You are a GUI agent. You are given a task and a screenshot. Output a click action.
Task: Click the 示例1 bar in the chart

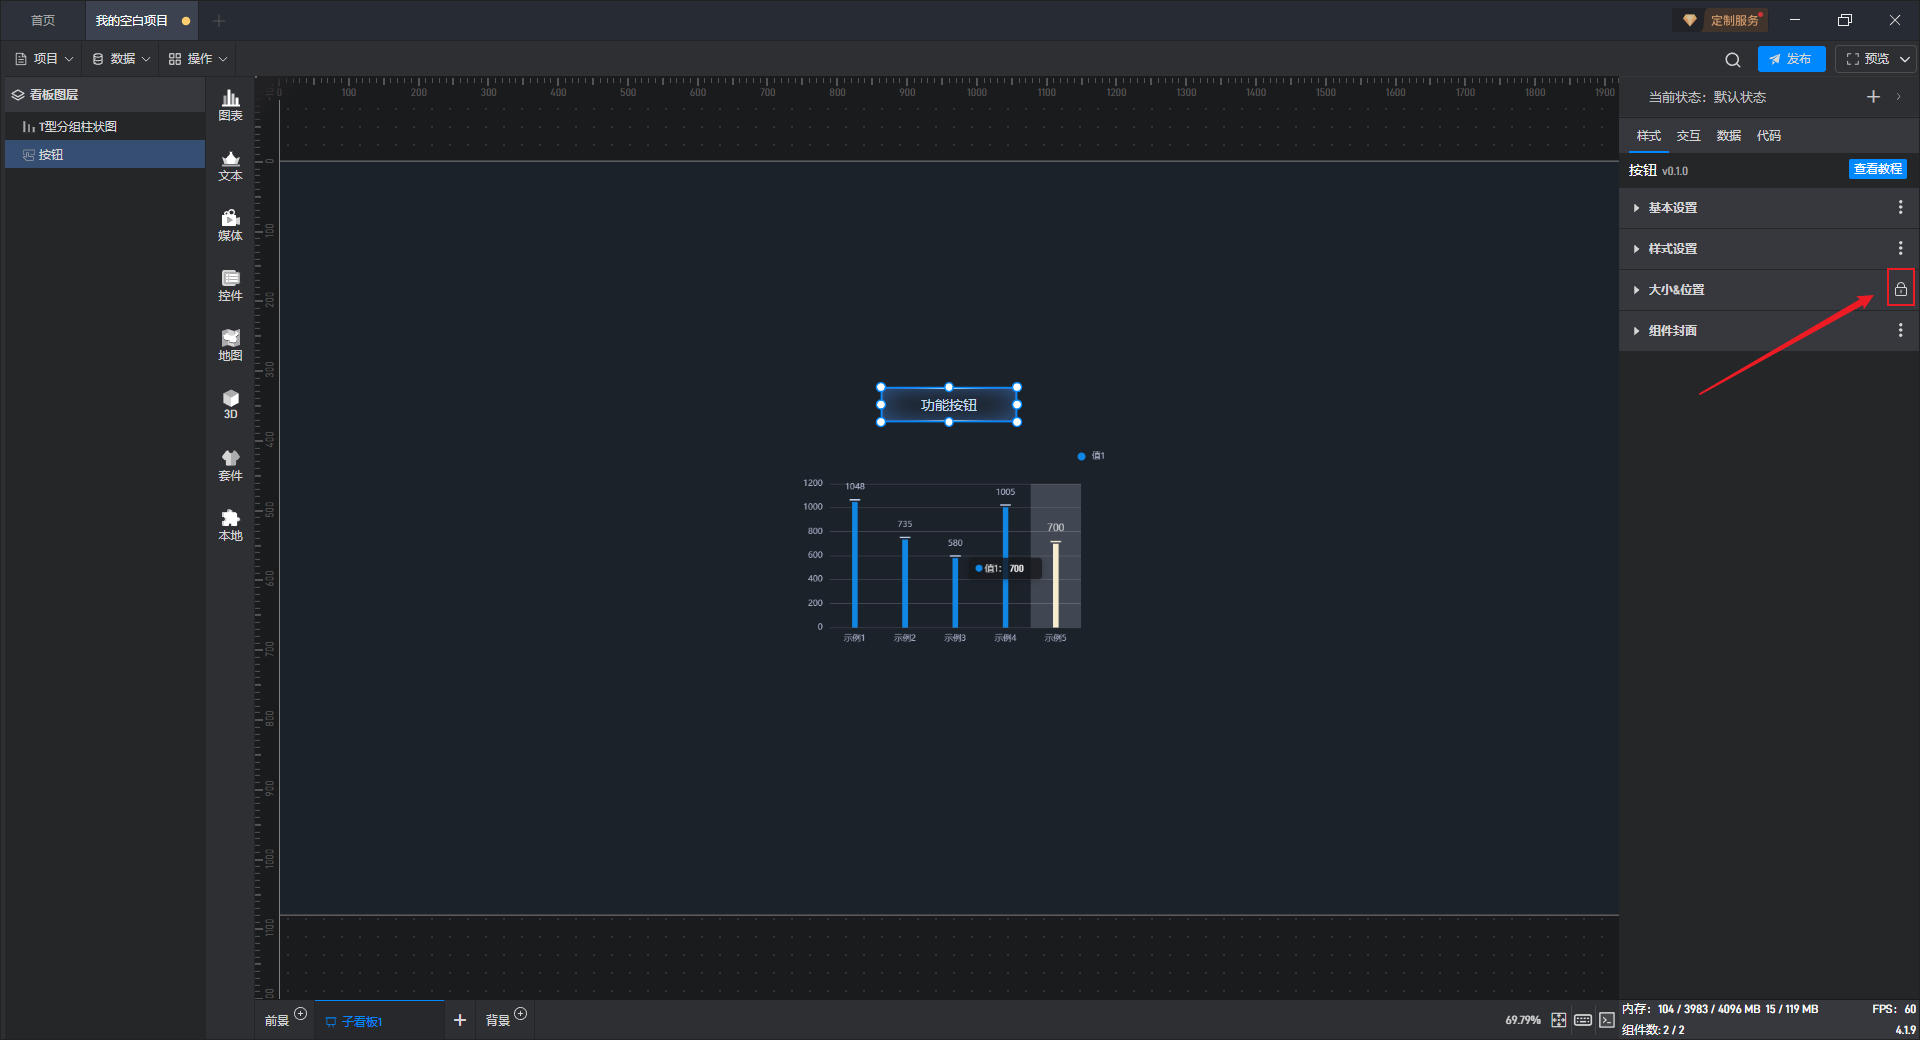(x=855, y=564)
